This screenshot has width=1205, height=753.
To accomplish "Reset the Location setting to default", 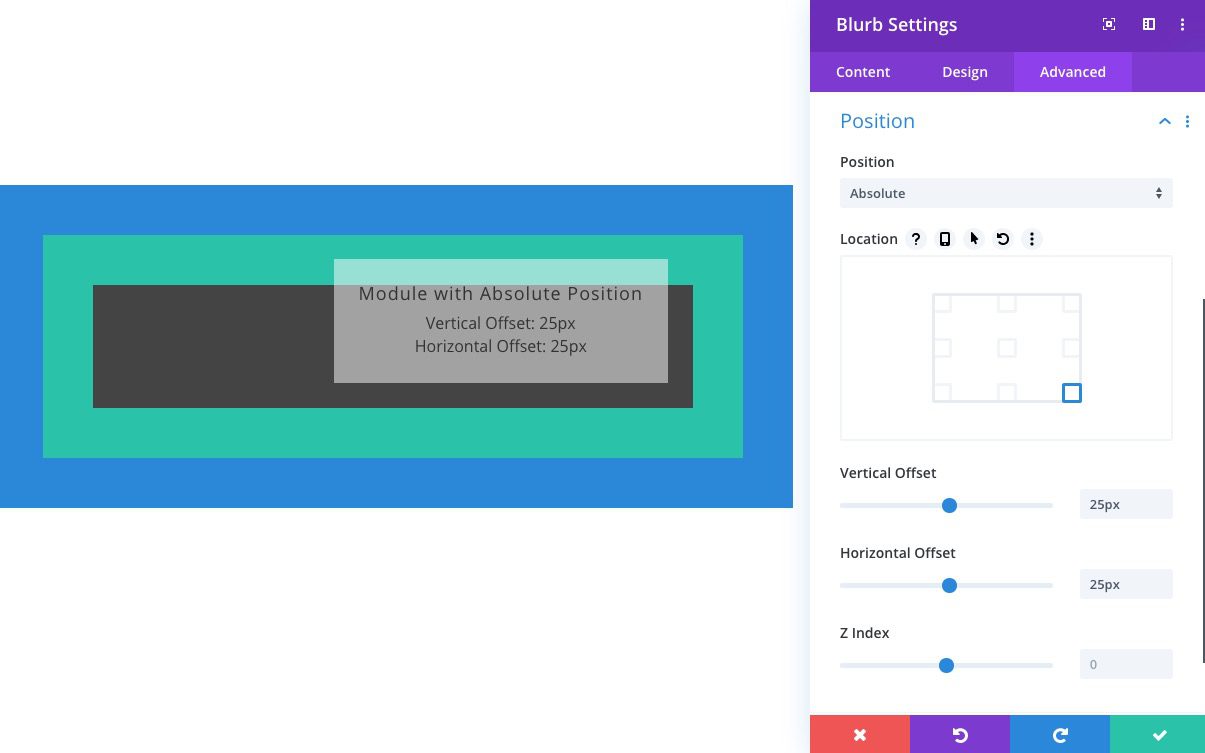I will tap(1002, 239).
